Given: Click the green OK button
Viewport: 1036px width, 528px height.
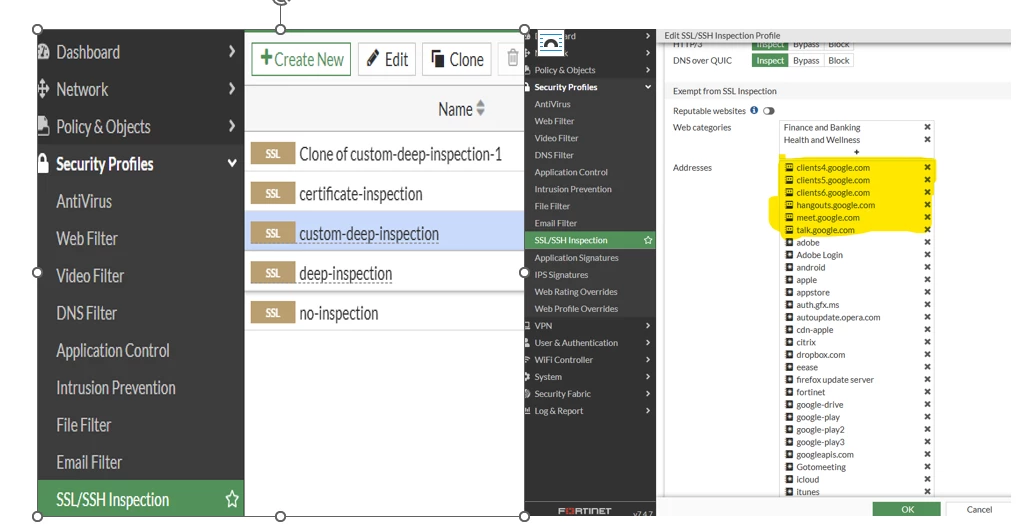Looking at the screenshot, I should [906, 509].
